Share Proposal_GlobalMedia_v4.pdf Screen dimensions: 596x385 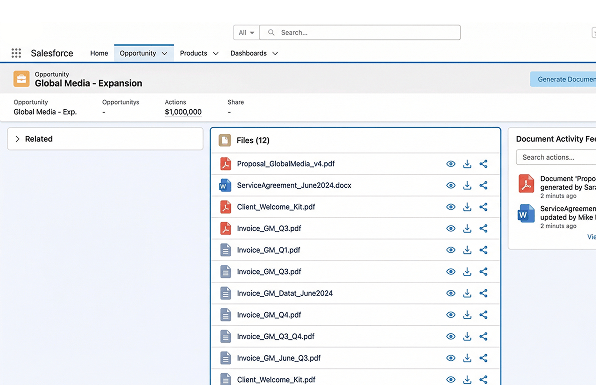coord(483,164)
